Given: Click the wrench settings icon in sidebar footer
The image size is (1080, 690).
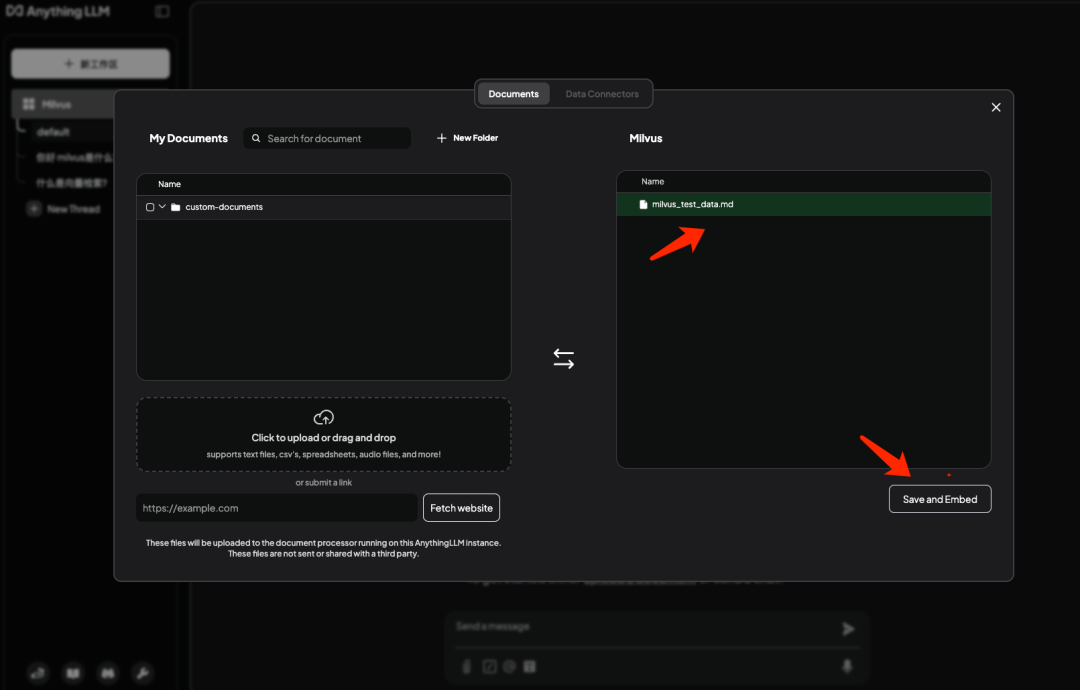Looking at the screenshot, I should click(143, 673).
